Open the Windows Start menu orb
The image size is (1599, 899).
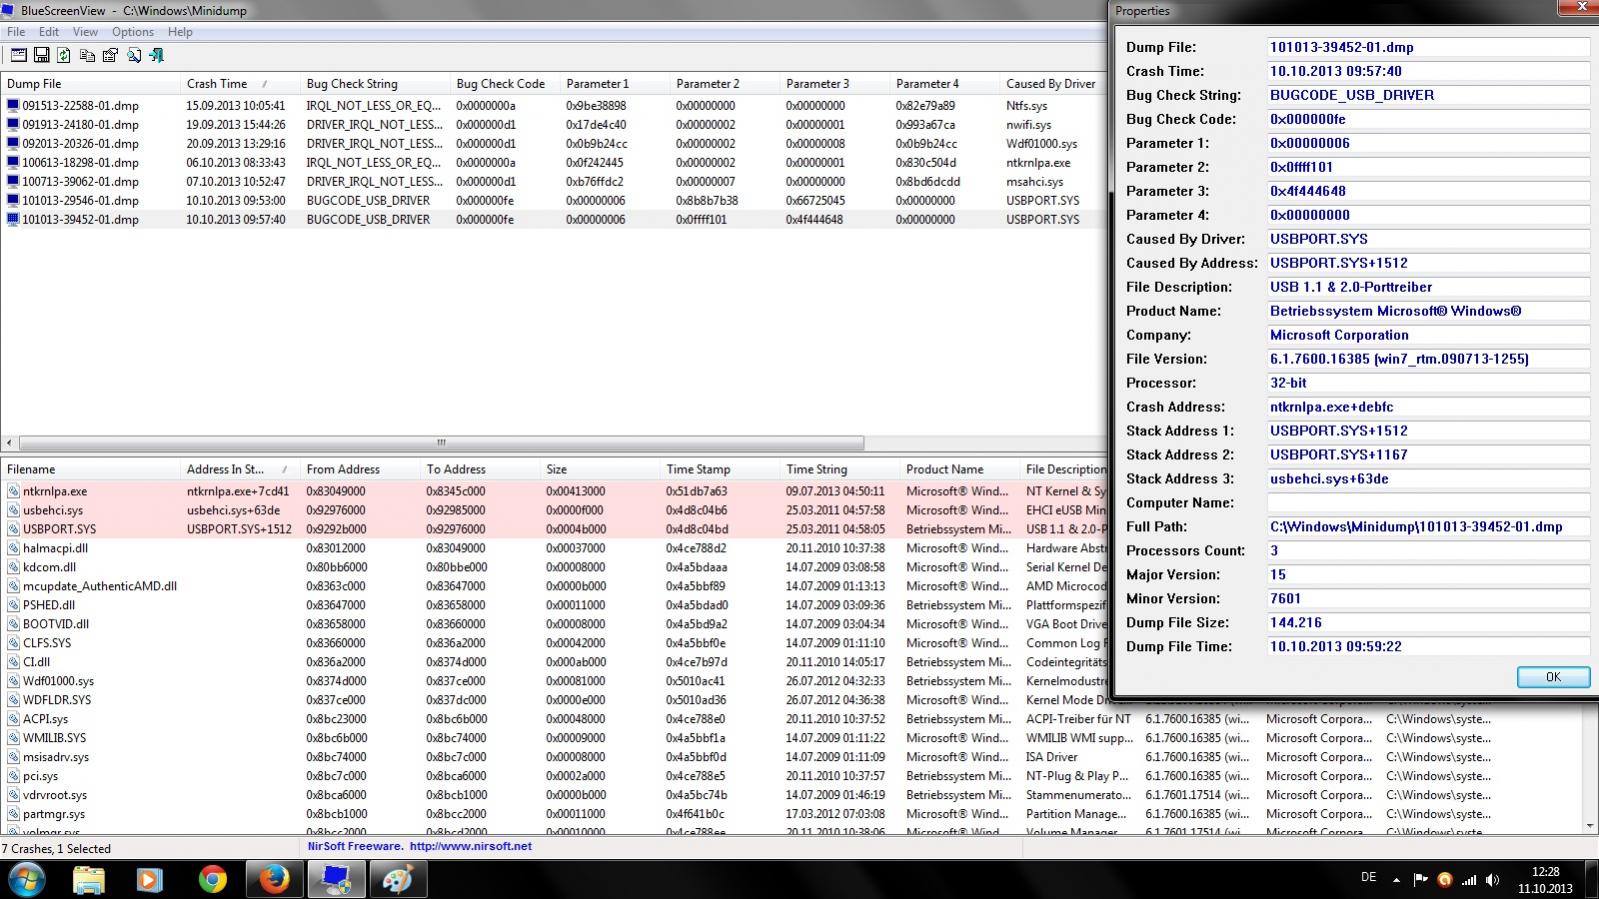pyautogui.click(x=27, y=879)
